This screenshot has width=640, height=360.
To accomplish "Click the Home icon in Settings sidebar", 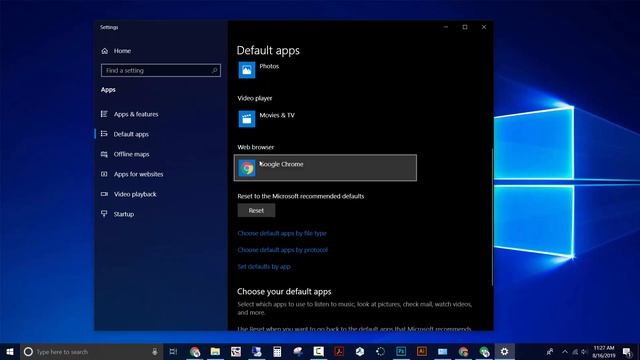I will 105,51.
